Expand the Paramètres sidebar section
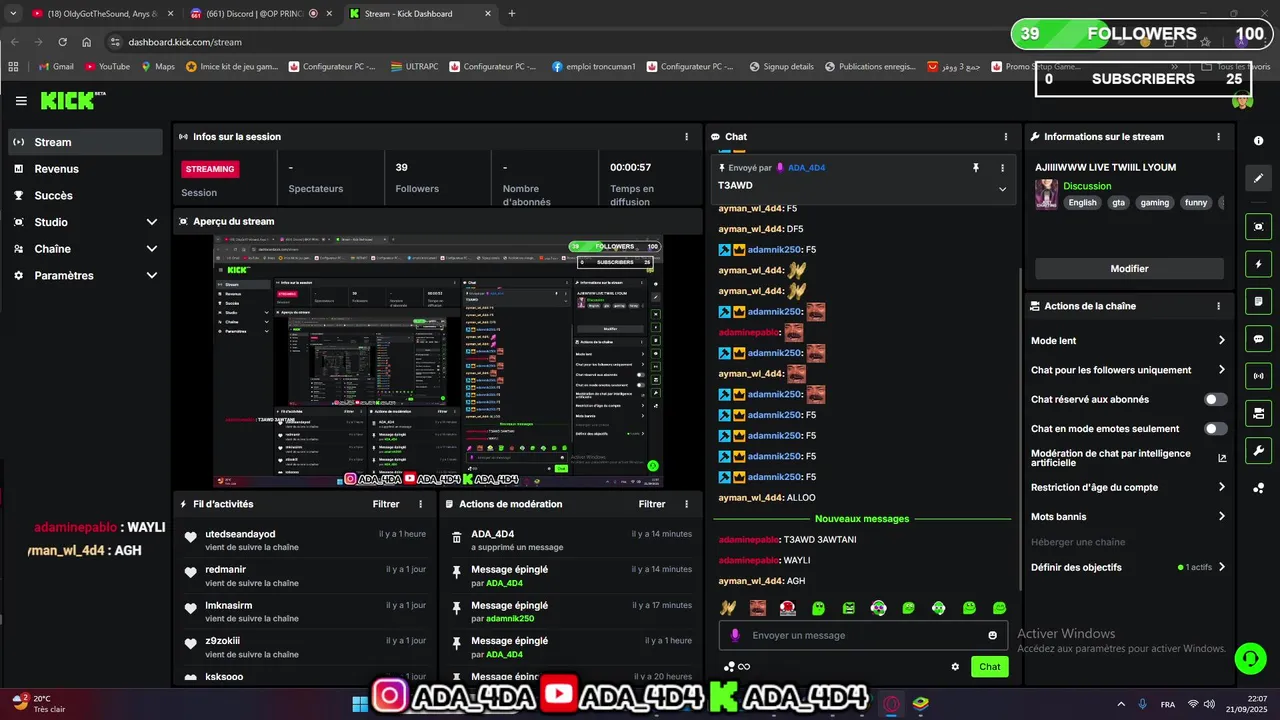 [x=152, y=276]
